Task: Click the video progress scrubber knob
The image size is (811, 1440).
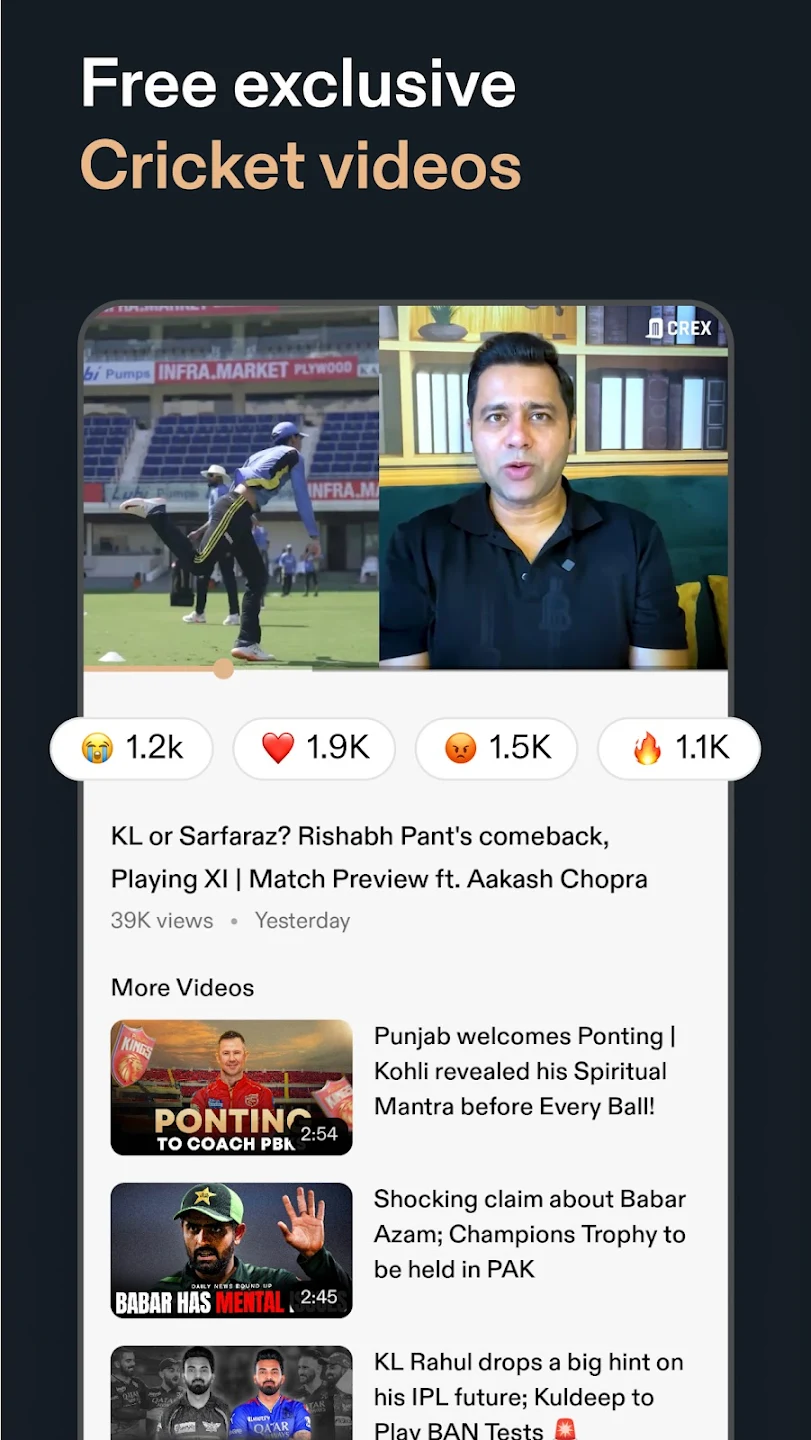Action: tap(223, 669)
